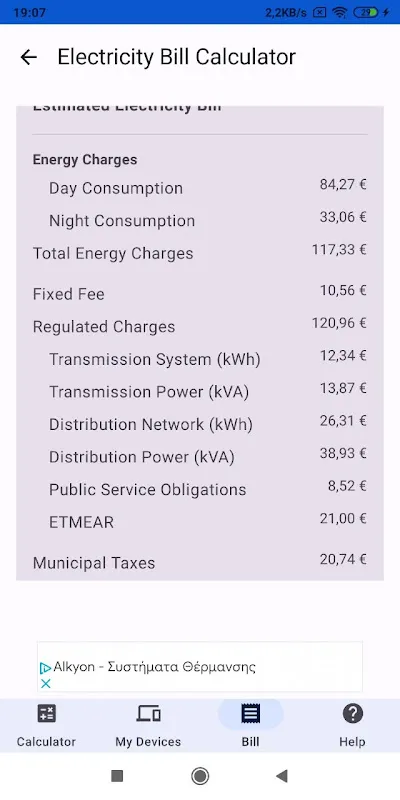Close the ad with X icon
Viewport: 400px width, 800px height.
click(45, 684)
